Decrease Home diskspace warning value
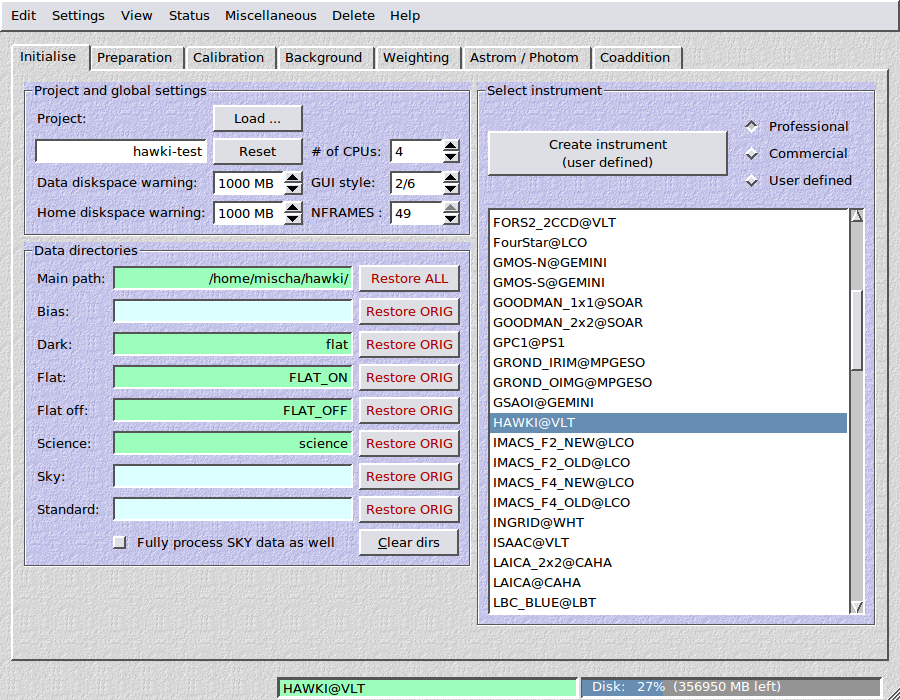The width and height of the screenshot is (900, 700). coord(293,219)
